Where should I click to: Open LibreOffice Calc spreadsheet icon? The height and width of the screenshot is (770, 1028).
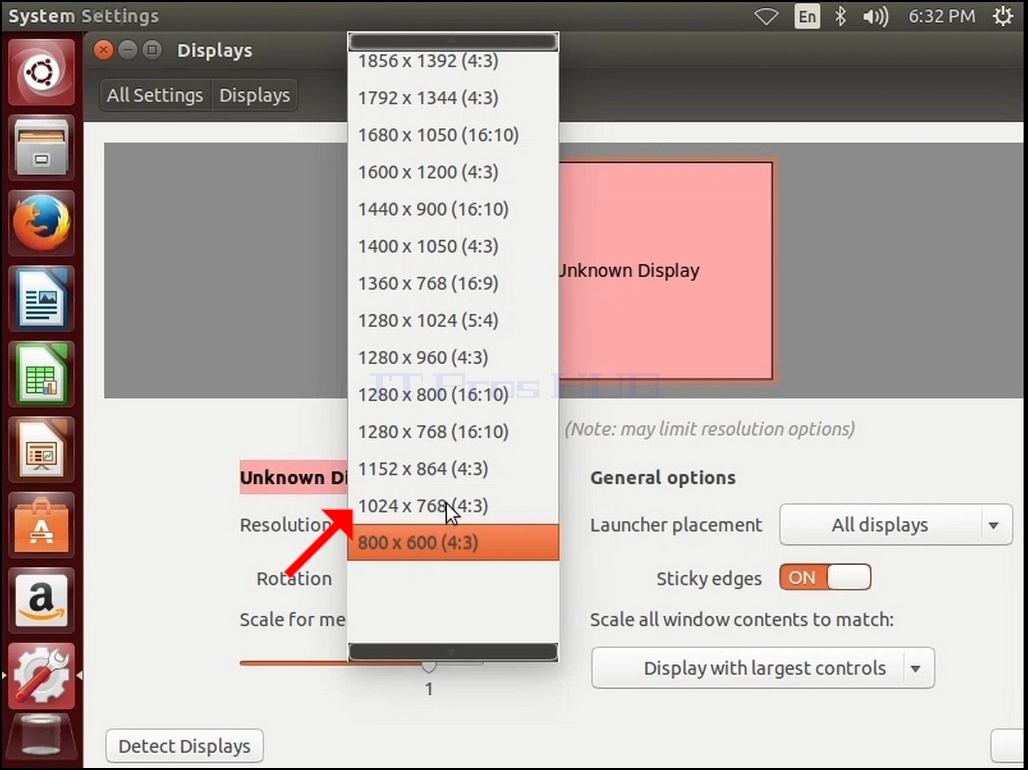tap(41, 374)
